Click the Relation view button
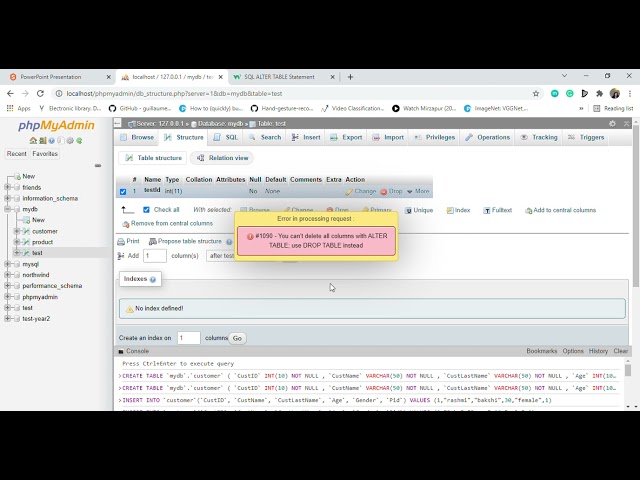The image size is (640, 480). point(222,158)
